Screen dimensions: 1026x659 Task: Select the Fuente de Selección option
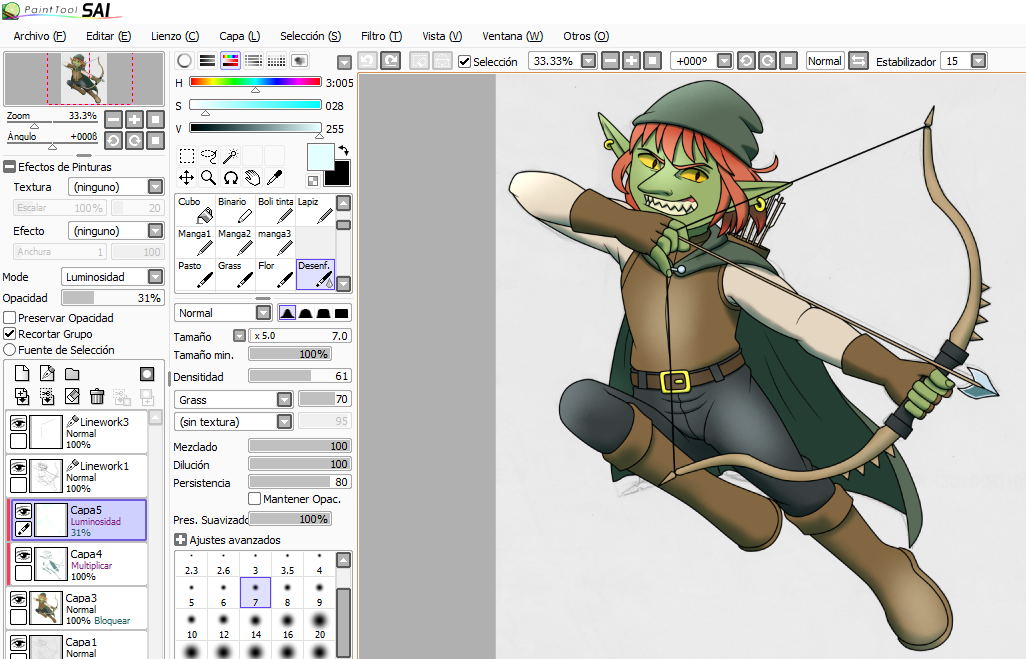[10, 350]
